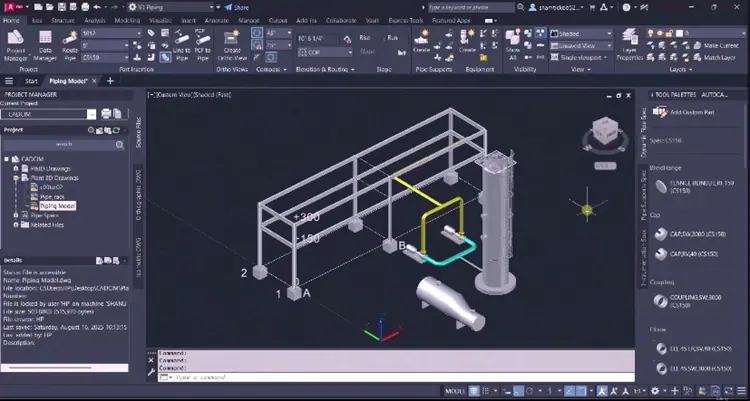Open the Unsaved View dropdown
The image size is (750, 401).
tap(581, 45)
